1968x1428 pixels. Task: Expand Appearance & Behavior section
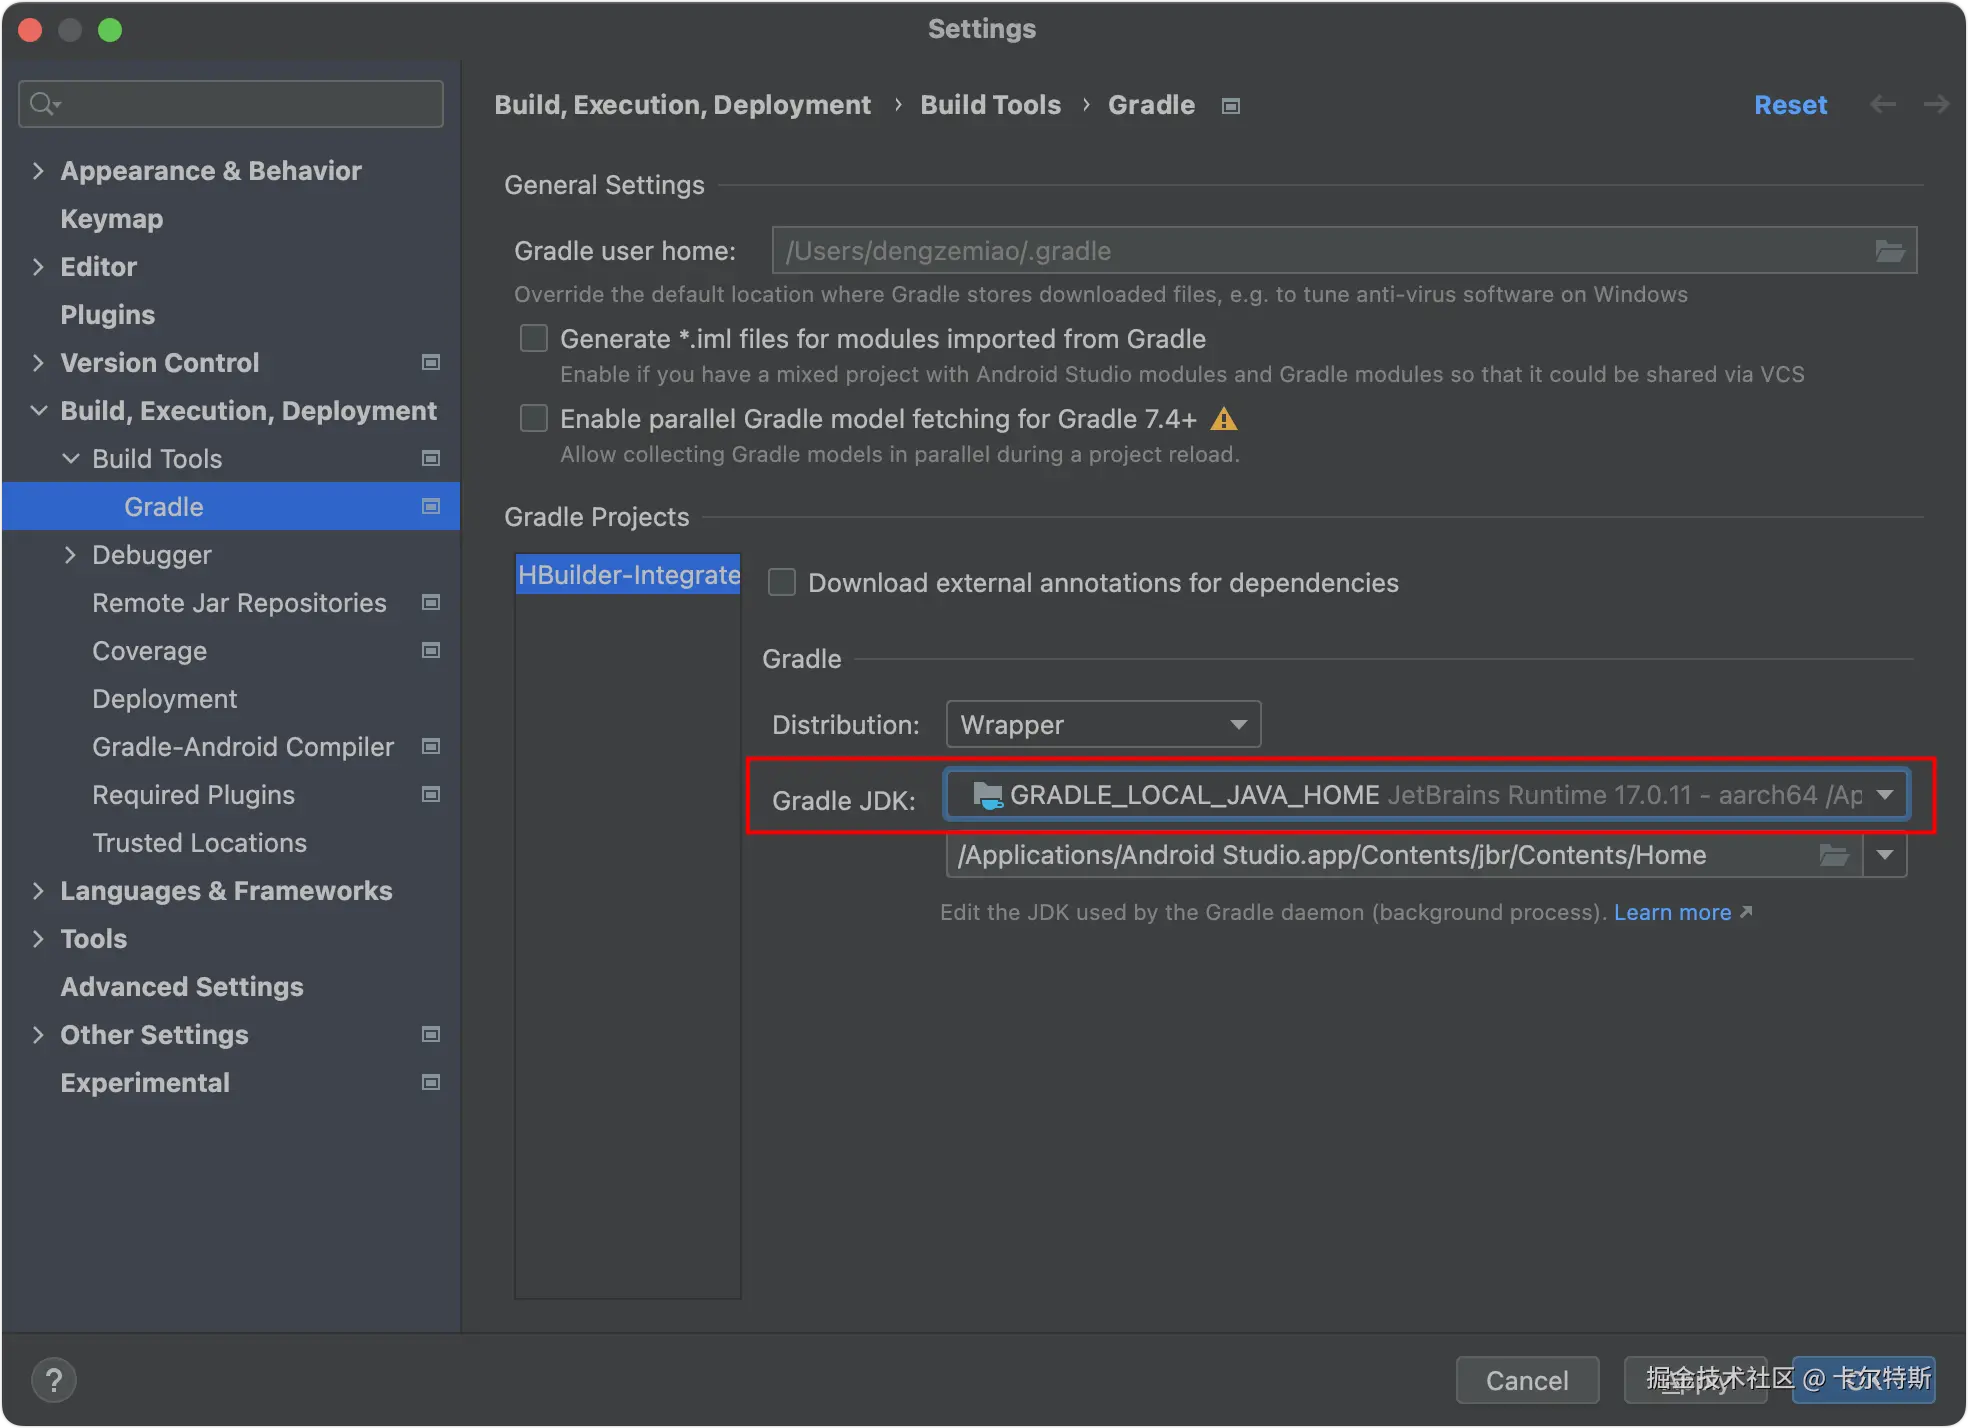click(x=38, y=171)
